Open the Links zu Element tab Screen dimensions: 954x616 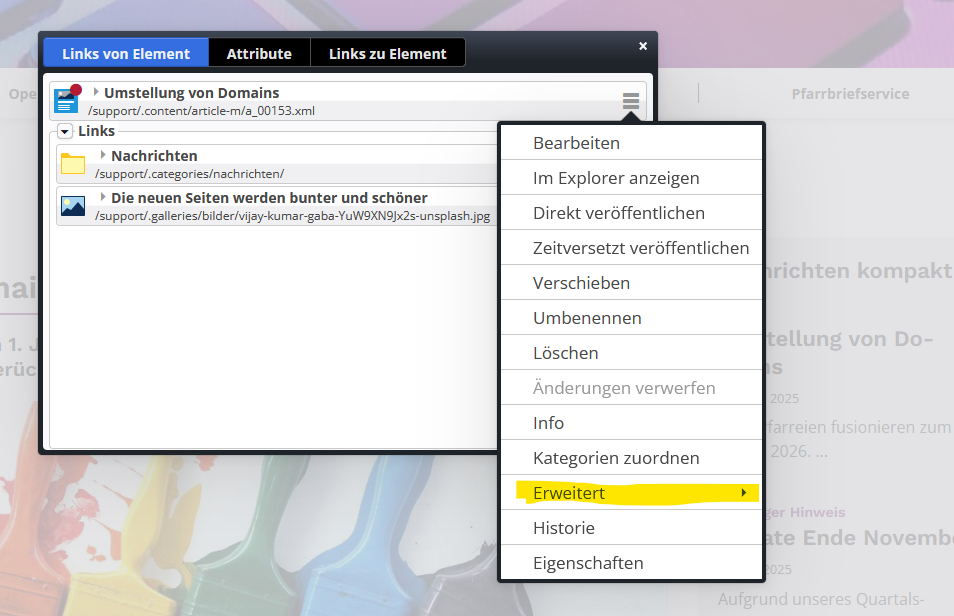click(x=388, y=52)
